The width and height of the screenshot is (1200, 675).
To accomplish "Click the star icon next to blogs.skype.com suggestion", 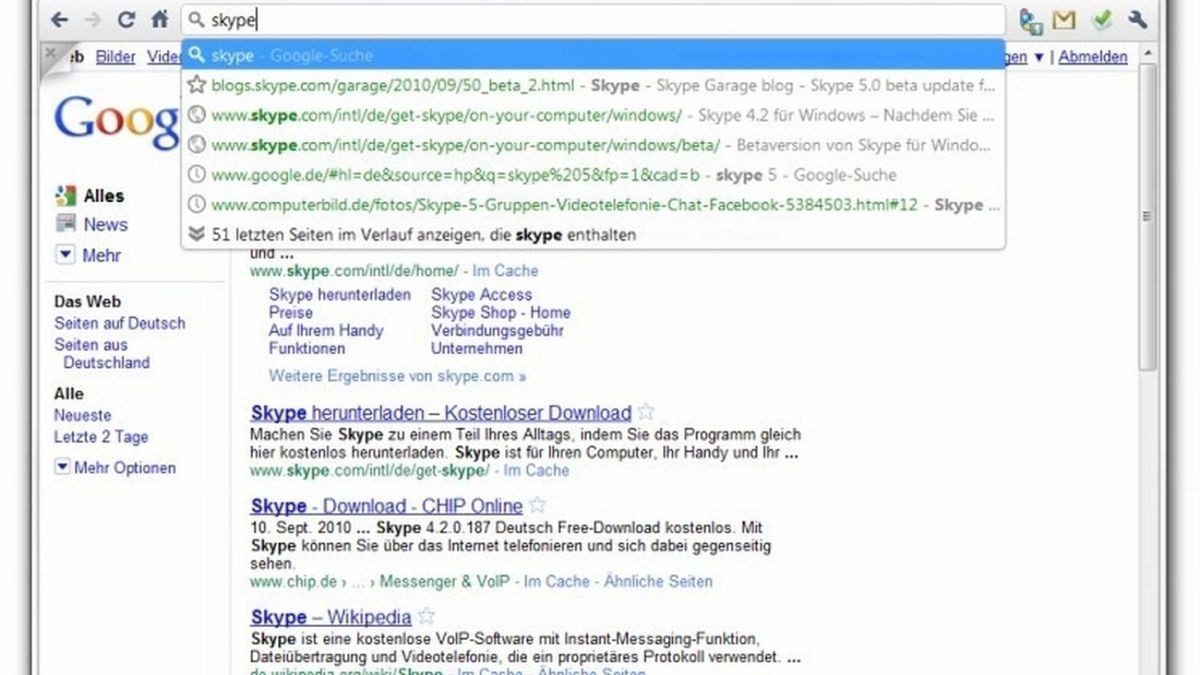I will 198,86.
